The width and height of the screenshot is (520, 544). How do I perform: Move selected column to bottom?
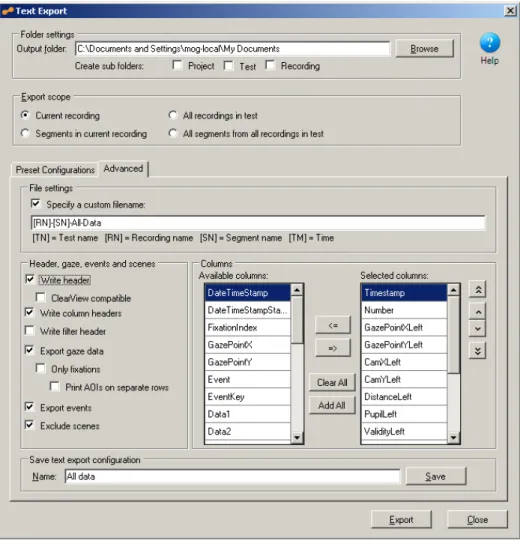coord(478,351)
